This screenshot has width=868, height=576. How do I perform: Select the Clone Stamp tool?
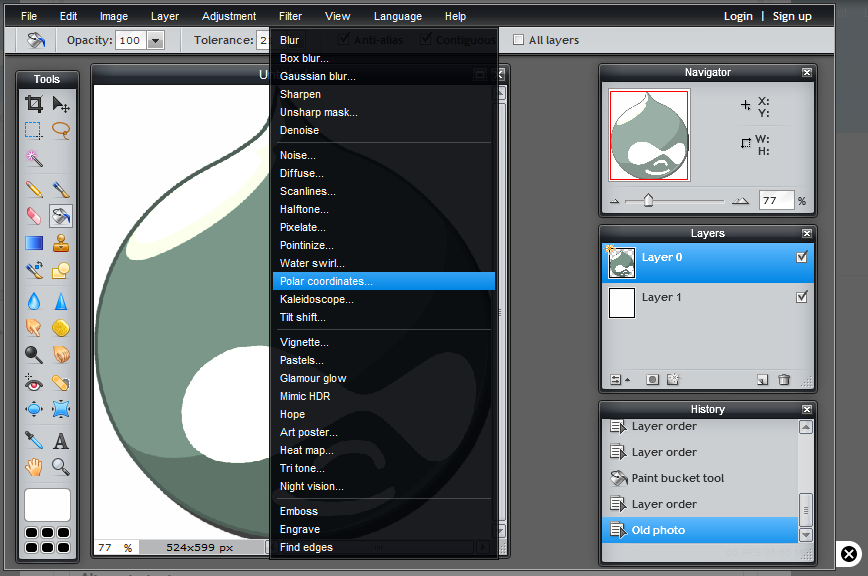click(x=61, y=243)
